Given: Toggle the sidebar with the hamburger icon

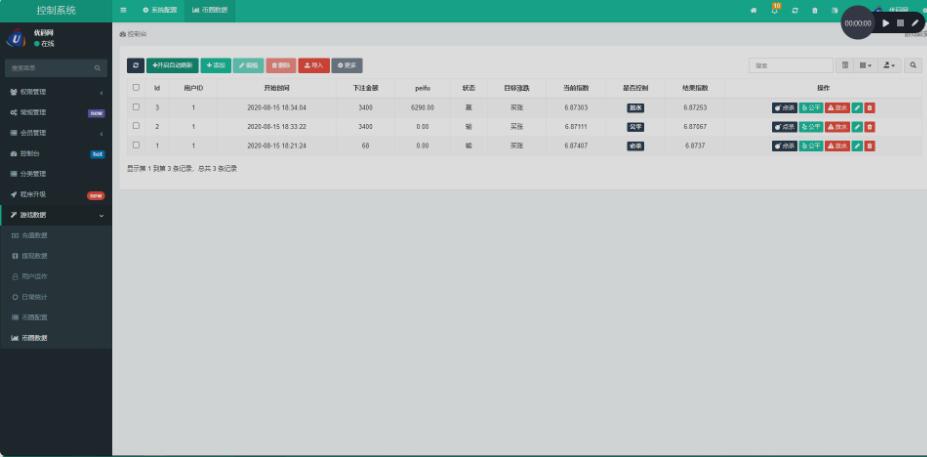Looking at the screenshot, I should pyautogui.click(x=124, y=10).
